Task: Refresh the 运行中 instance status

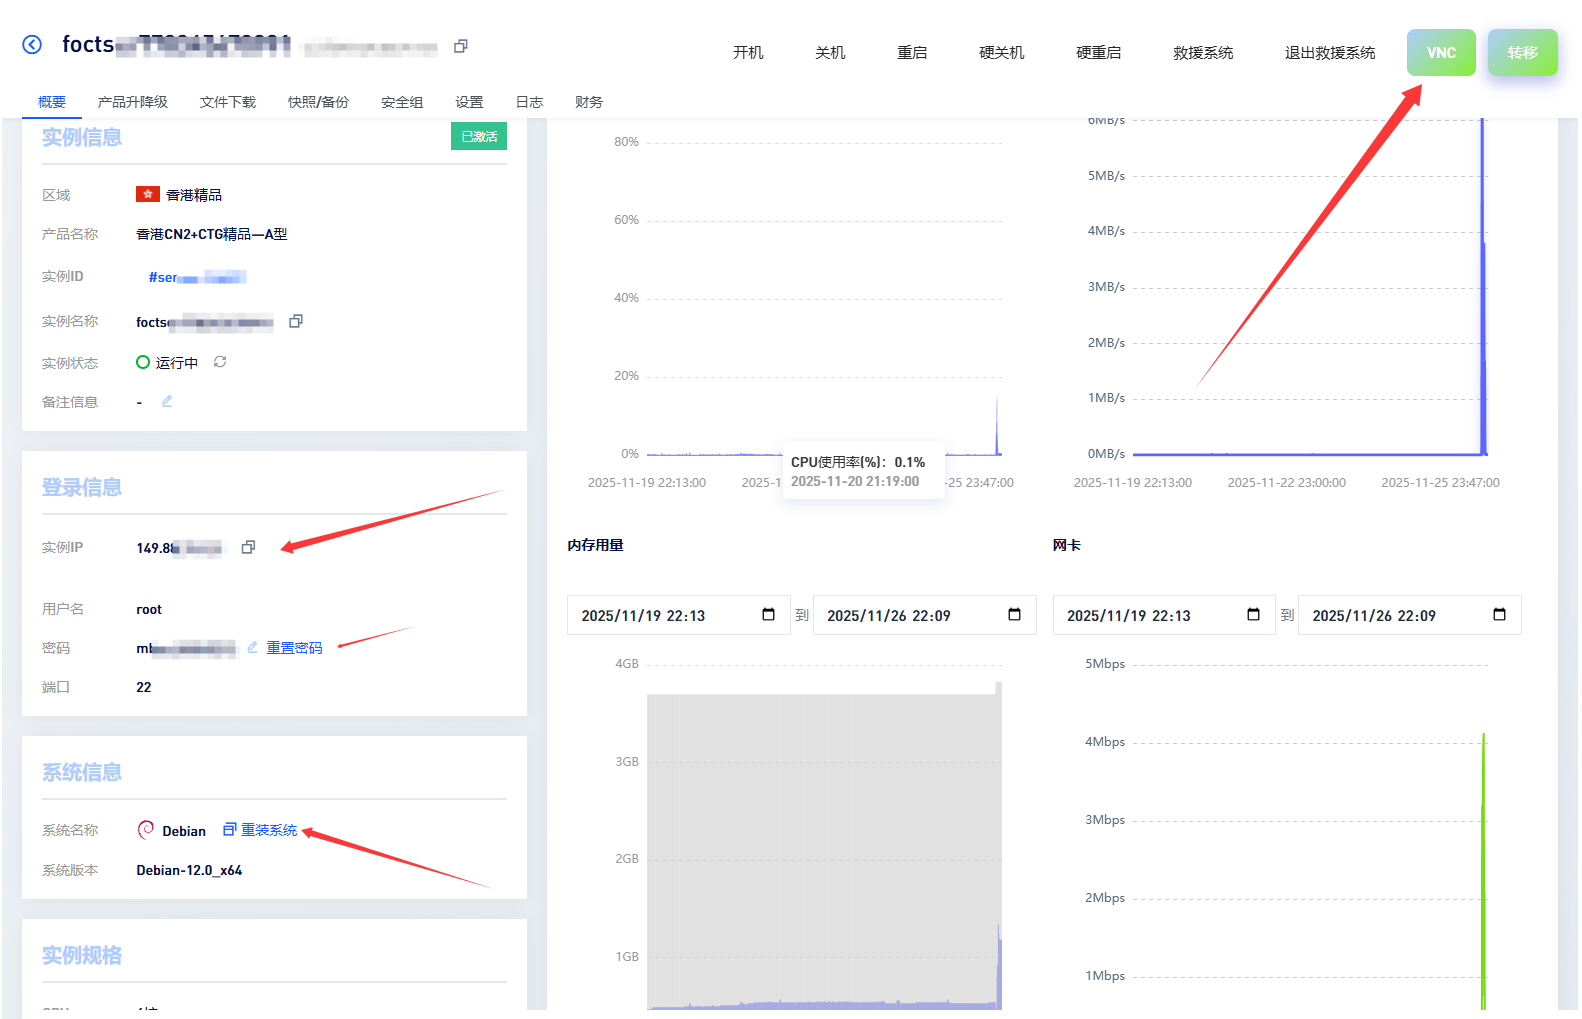Action: click(x=220, y=362)
